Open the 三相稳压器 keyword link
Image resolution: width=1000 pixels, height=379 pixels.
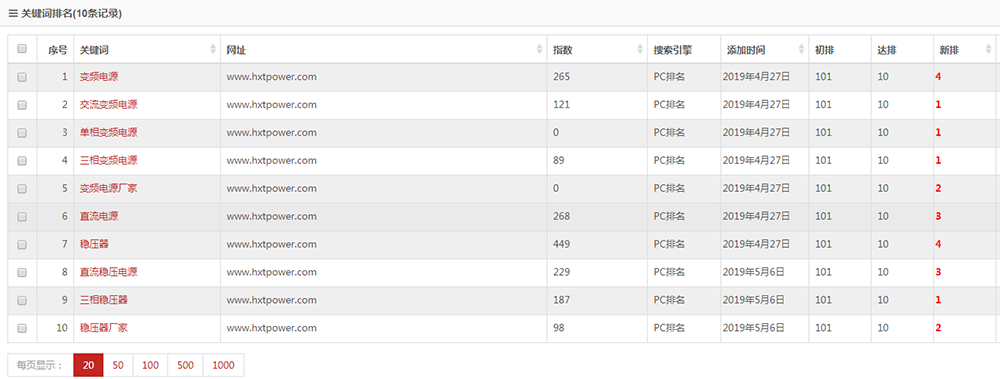[x=99, y=300]
